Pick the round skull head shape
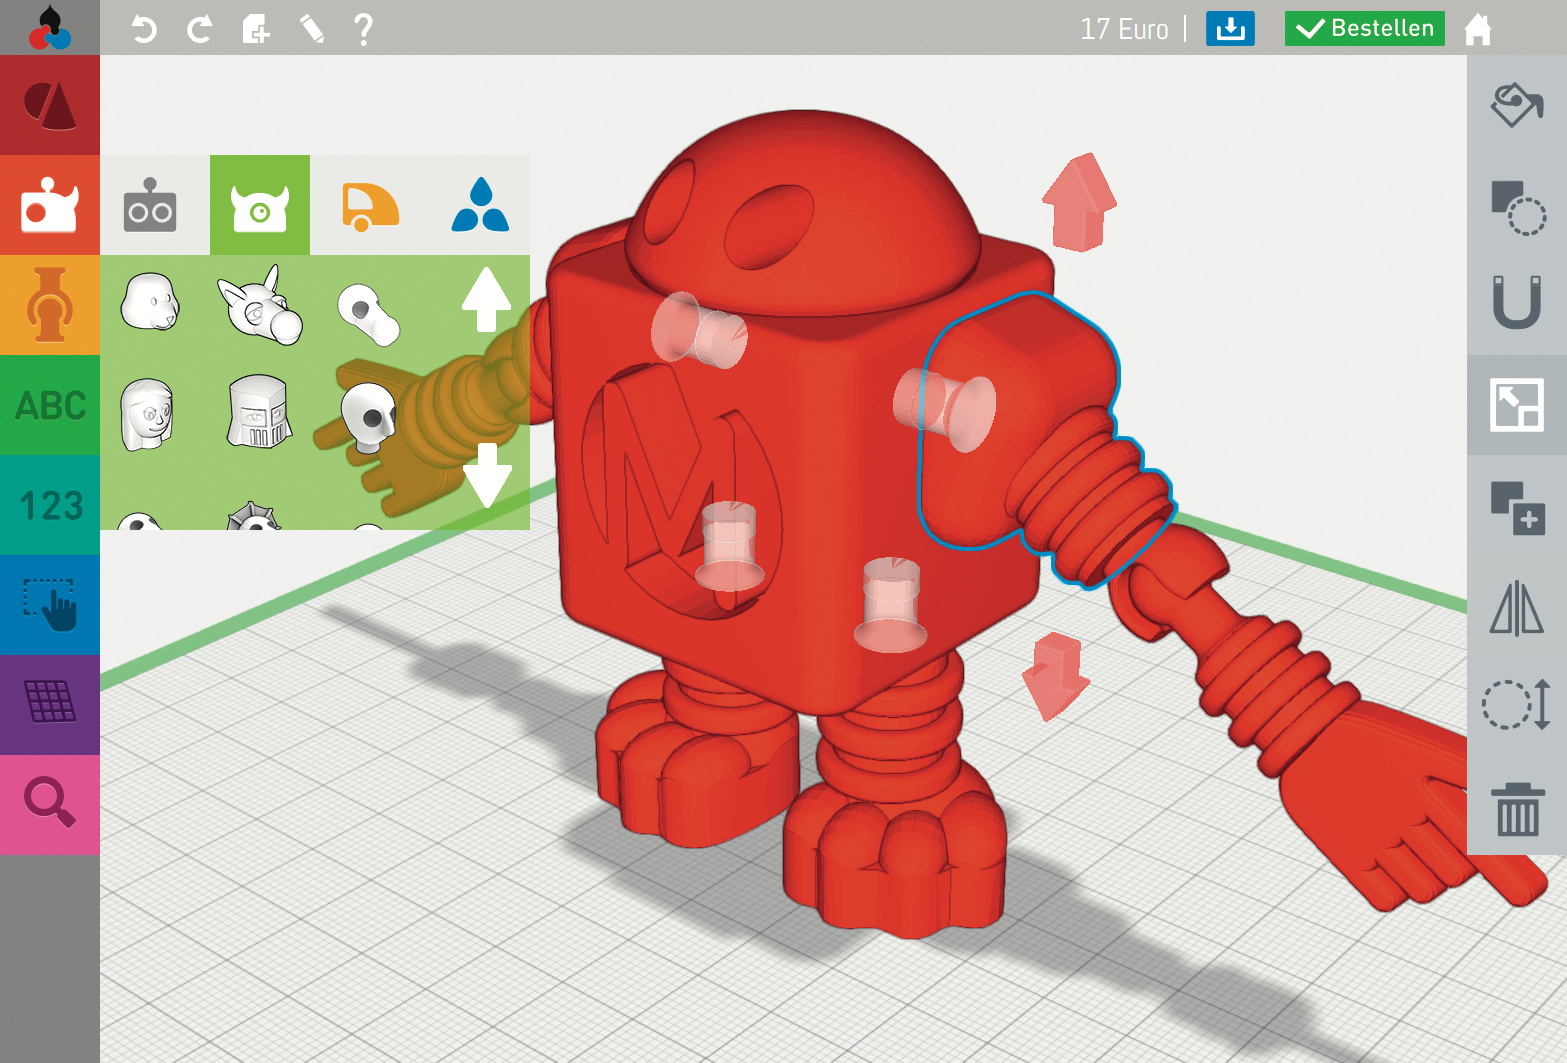The height and width of the screenshot is (1063, 1567). click(x=369, y=418)
